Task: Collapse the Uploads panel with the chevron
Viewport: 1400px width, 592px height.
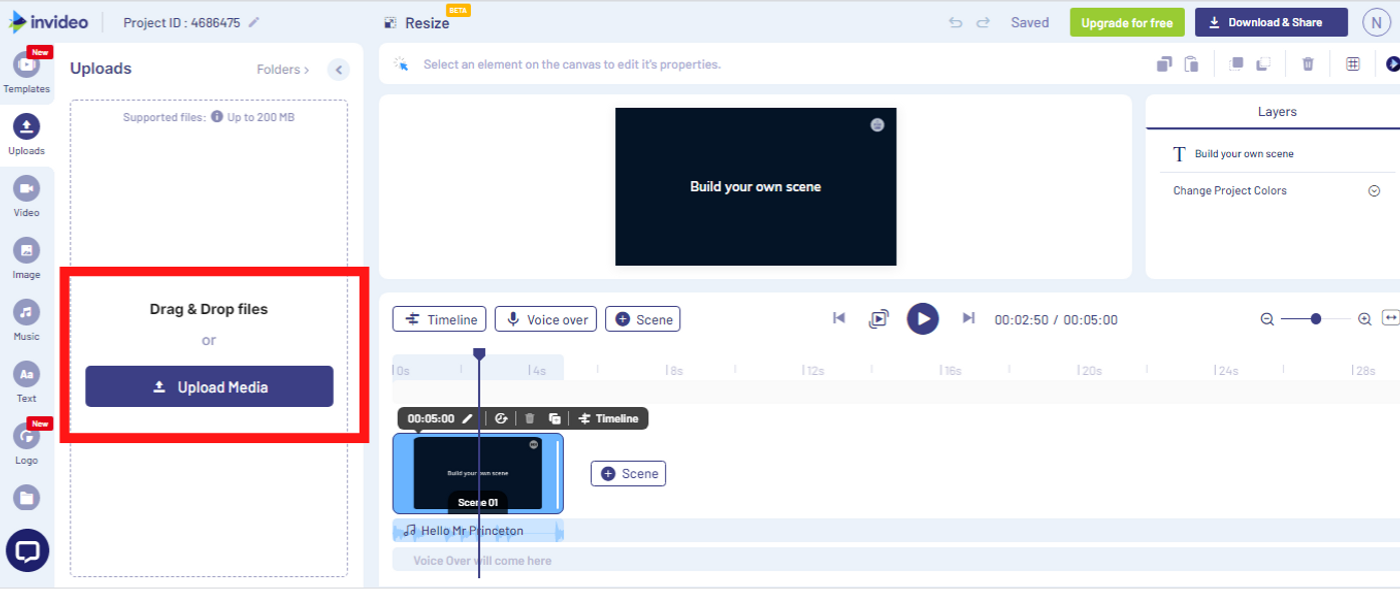Action: (x=338, y=69)
